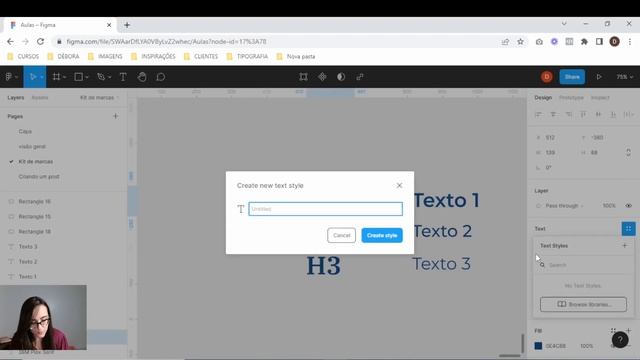Viewport: 640px width, 360px height.
Task: Switch to the Inspect tab
Action: click(x=600, y=98)
